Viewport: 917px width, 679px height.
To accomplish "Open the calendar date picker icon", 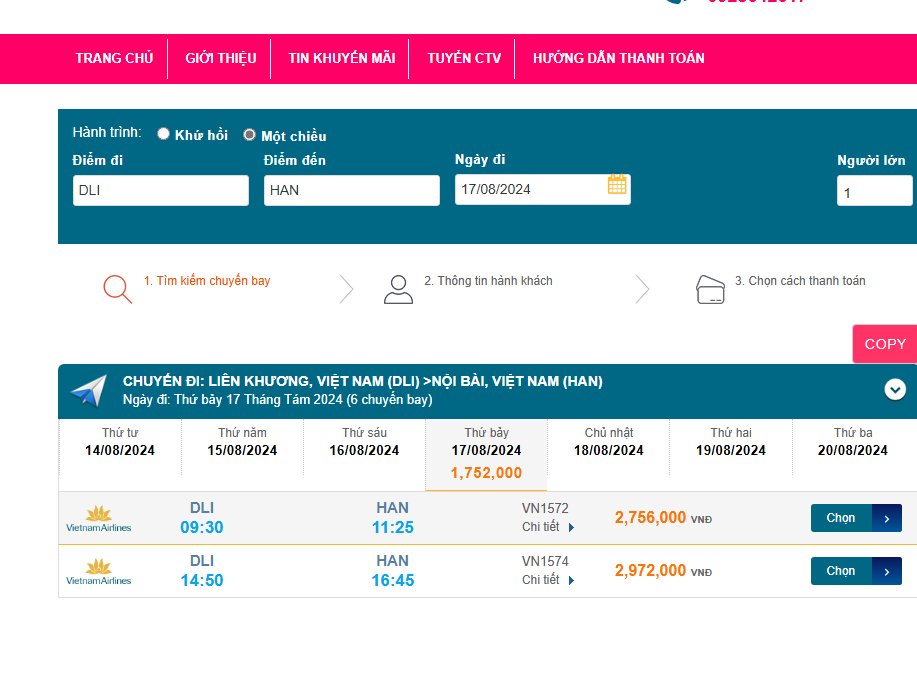I will (617, 185).
